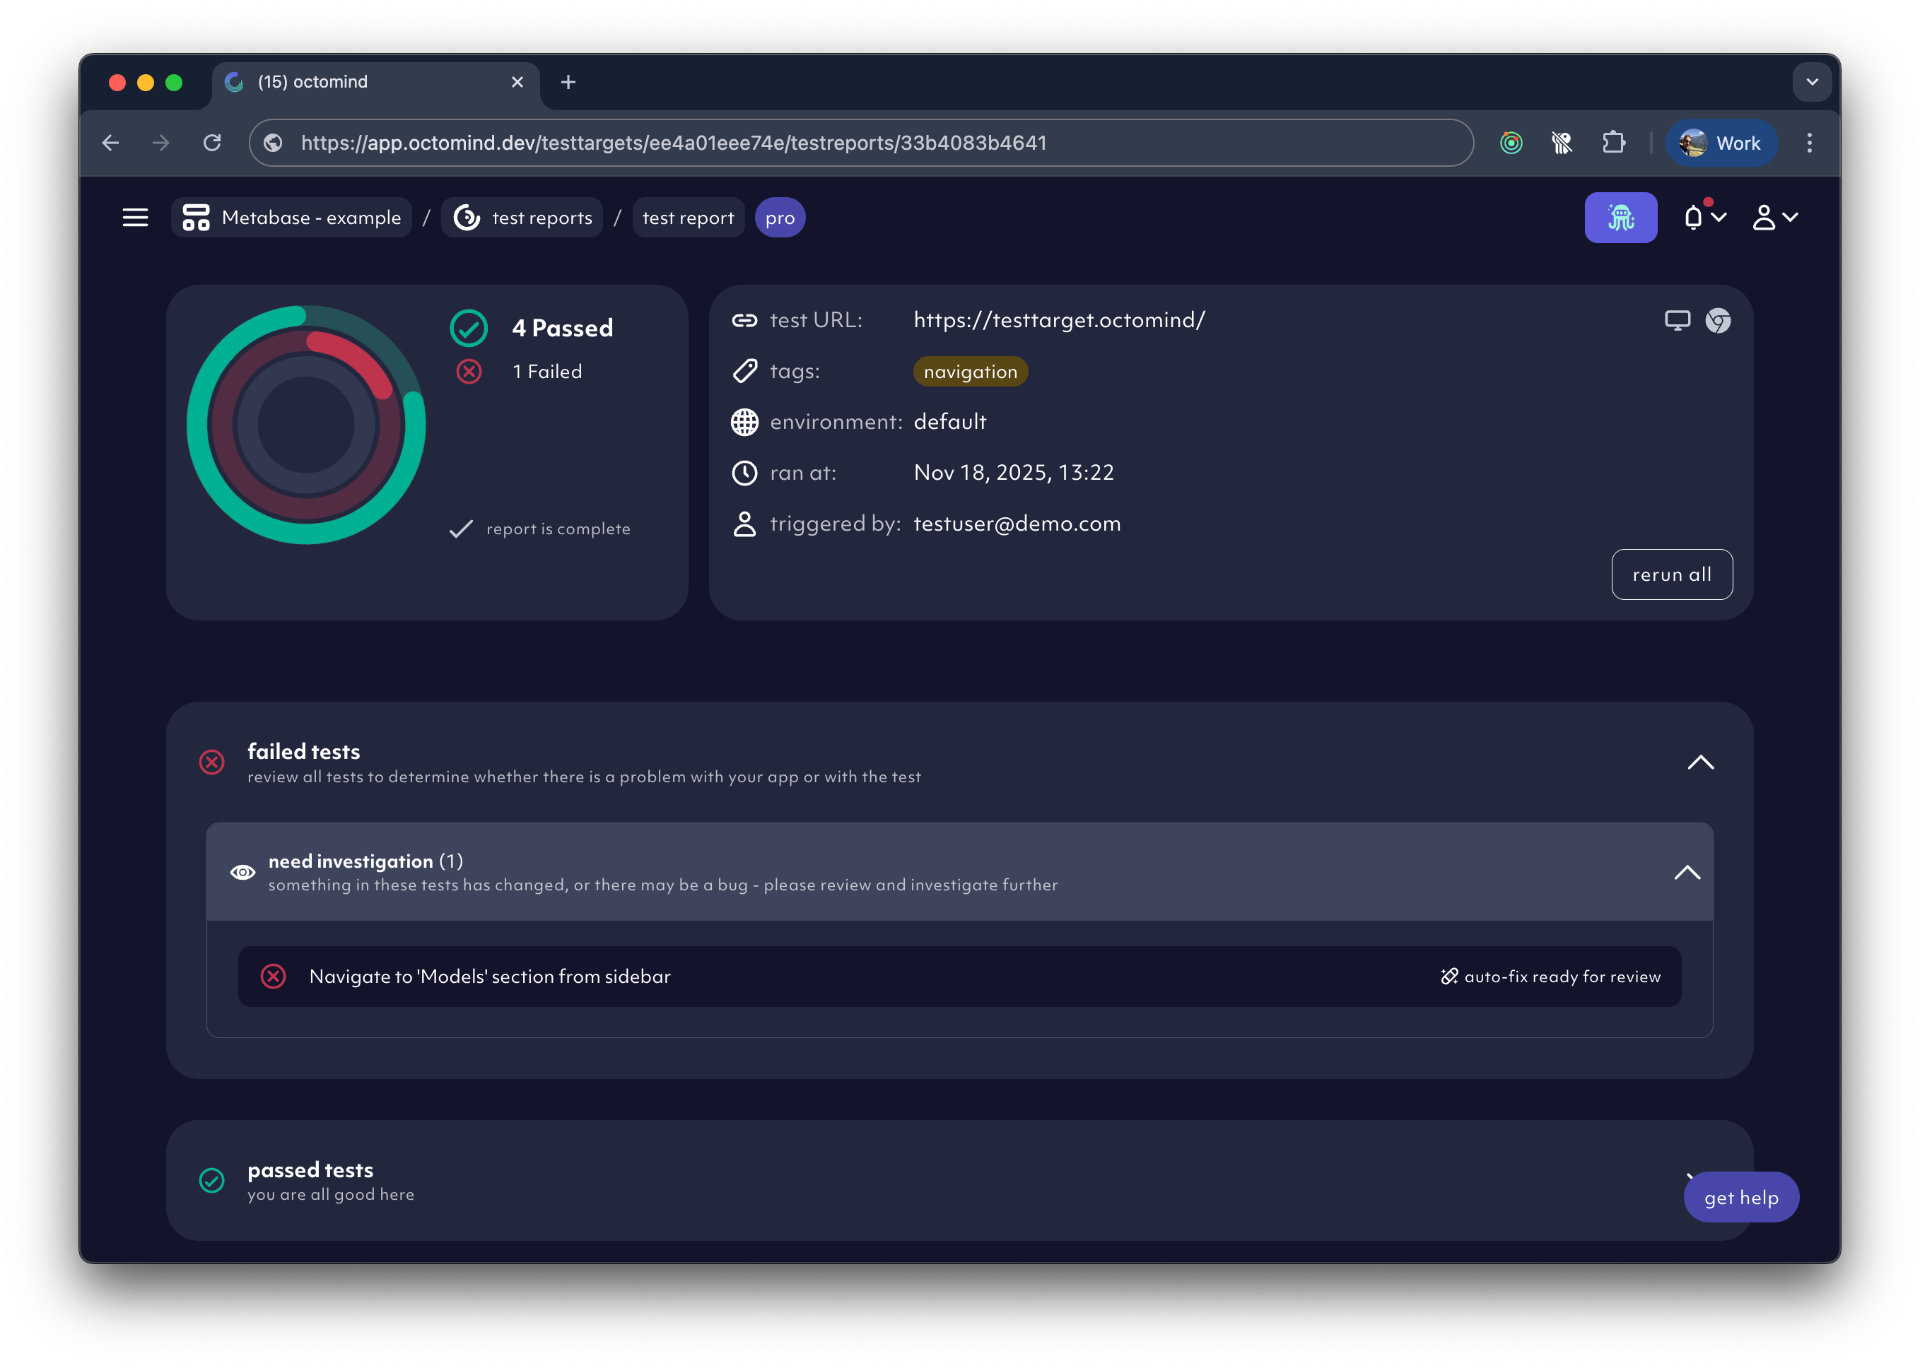Collapse the failed tests section

(x=1700, y=762)
